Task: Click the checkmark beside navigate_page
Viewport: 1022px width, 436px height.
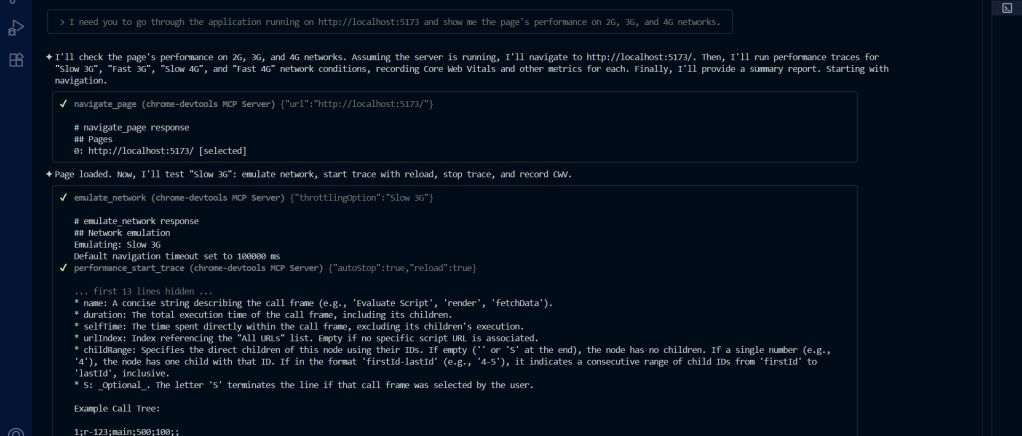Action: 64,104
